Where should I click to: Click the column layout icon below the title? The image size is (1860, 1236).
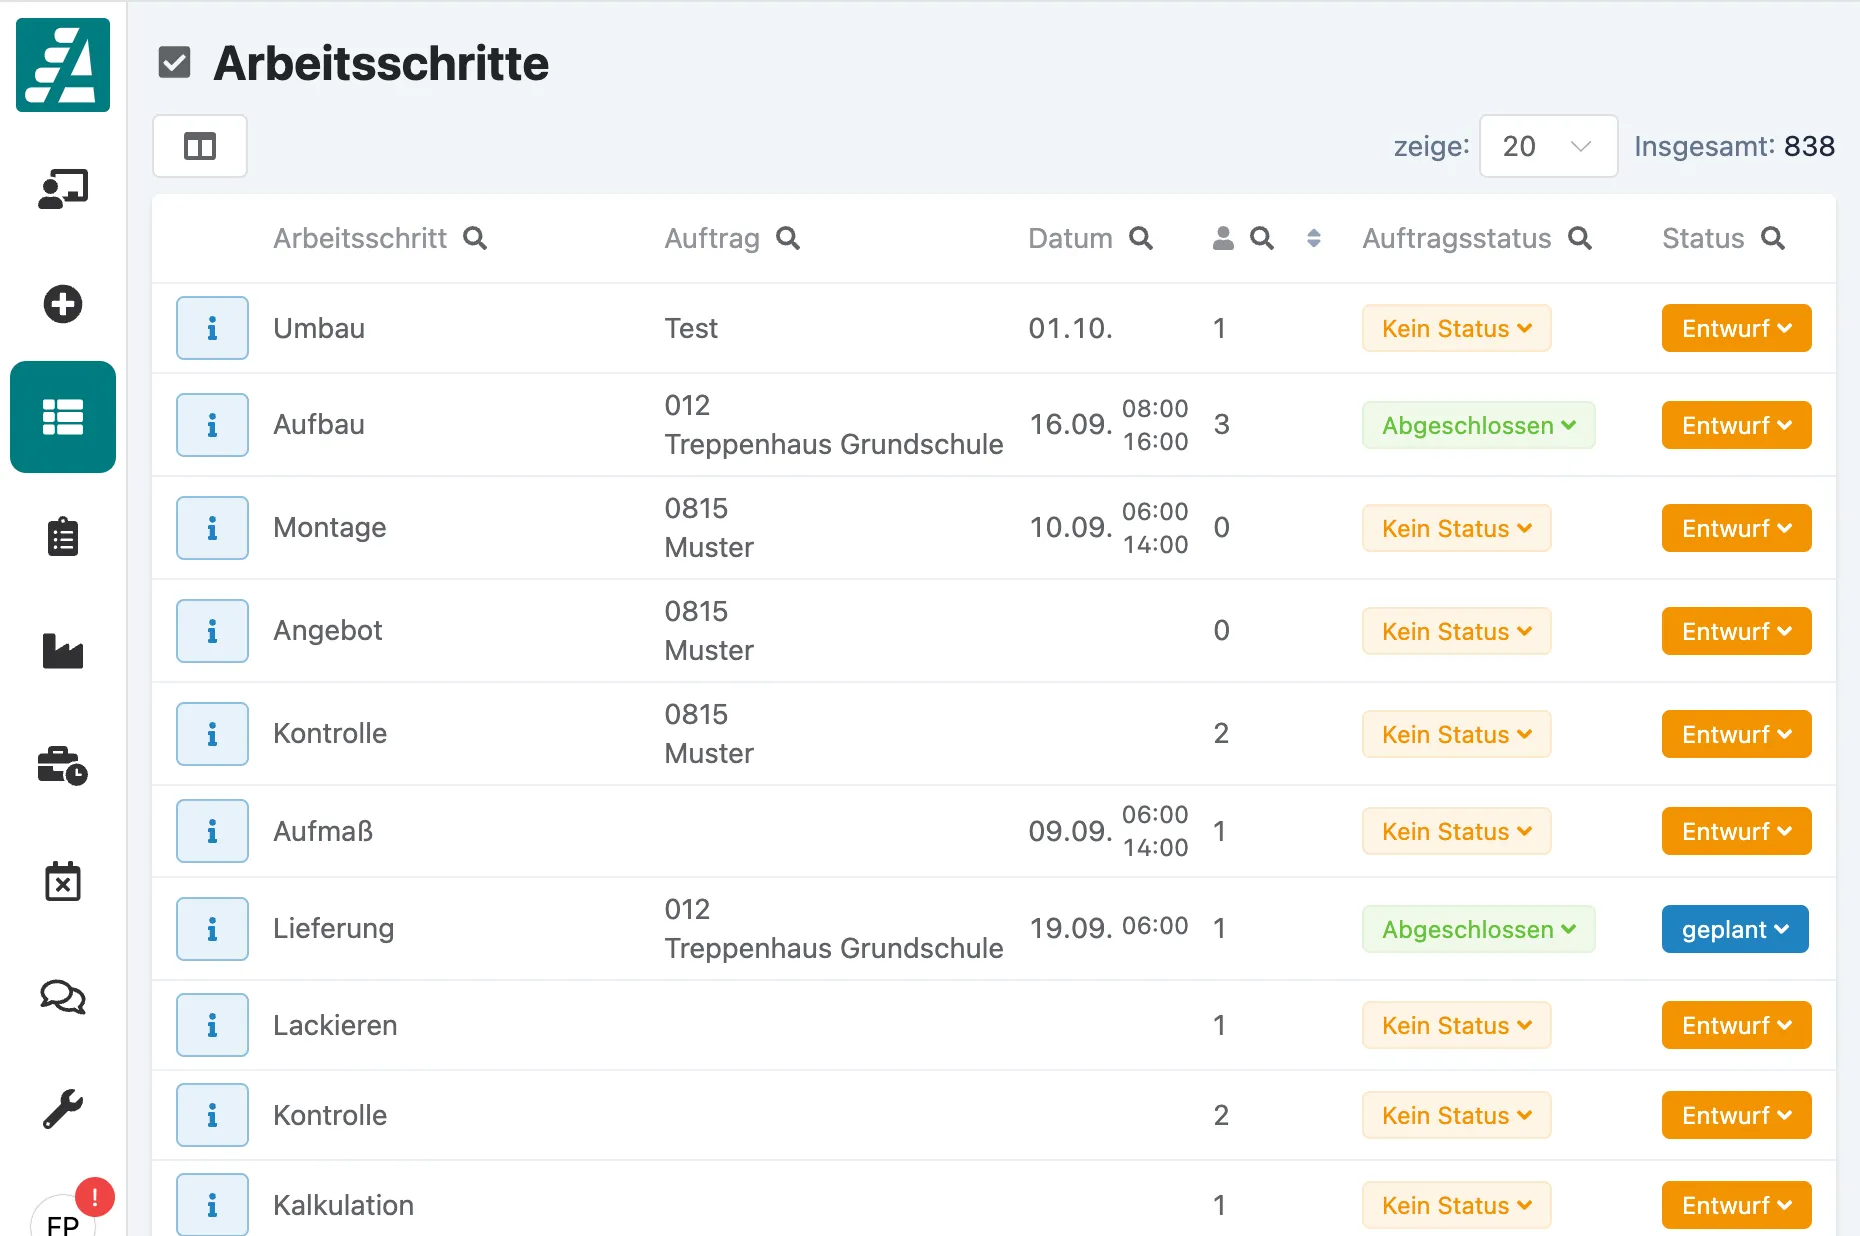click(199, 146)
